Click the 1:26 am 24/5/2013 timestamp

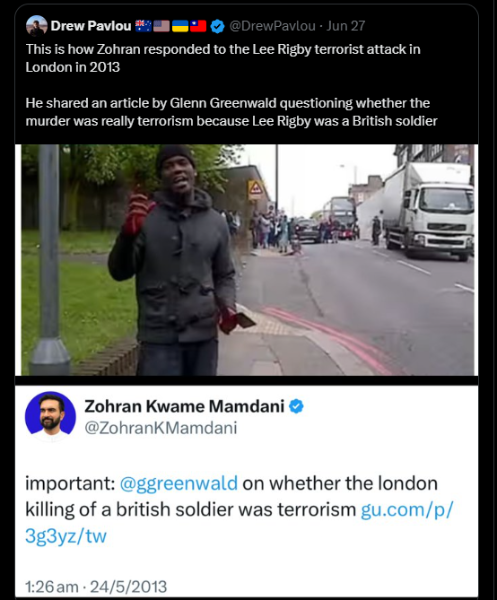coord(96,586)
